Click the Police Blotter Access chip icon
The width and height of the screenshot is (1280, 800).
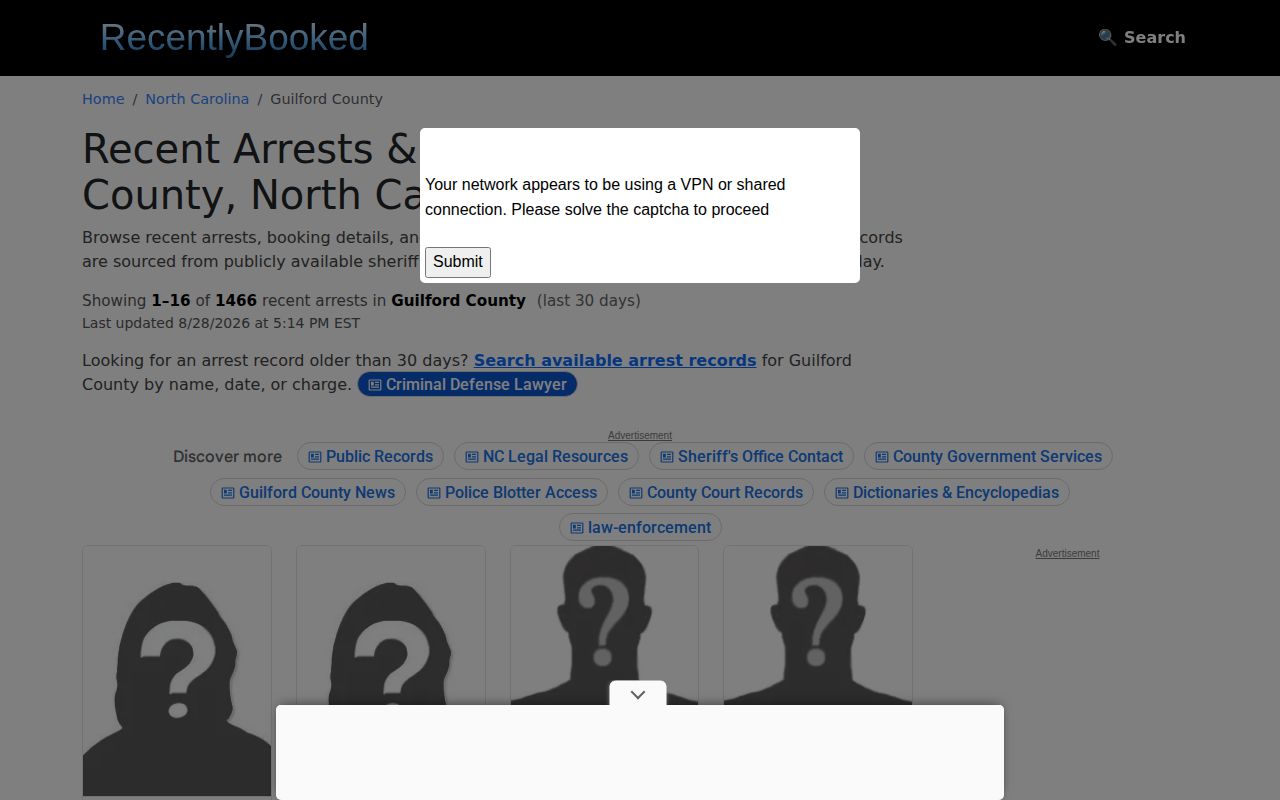pyautogui.click(x=434, y=493)
